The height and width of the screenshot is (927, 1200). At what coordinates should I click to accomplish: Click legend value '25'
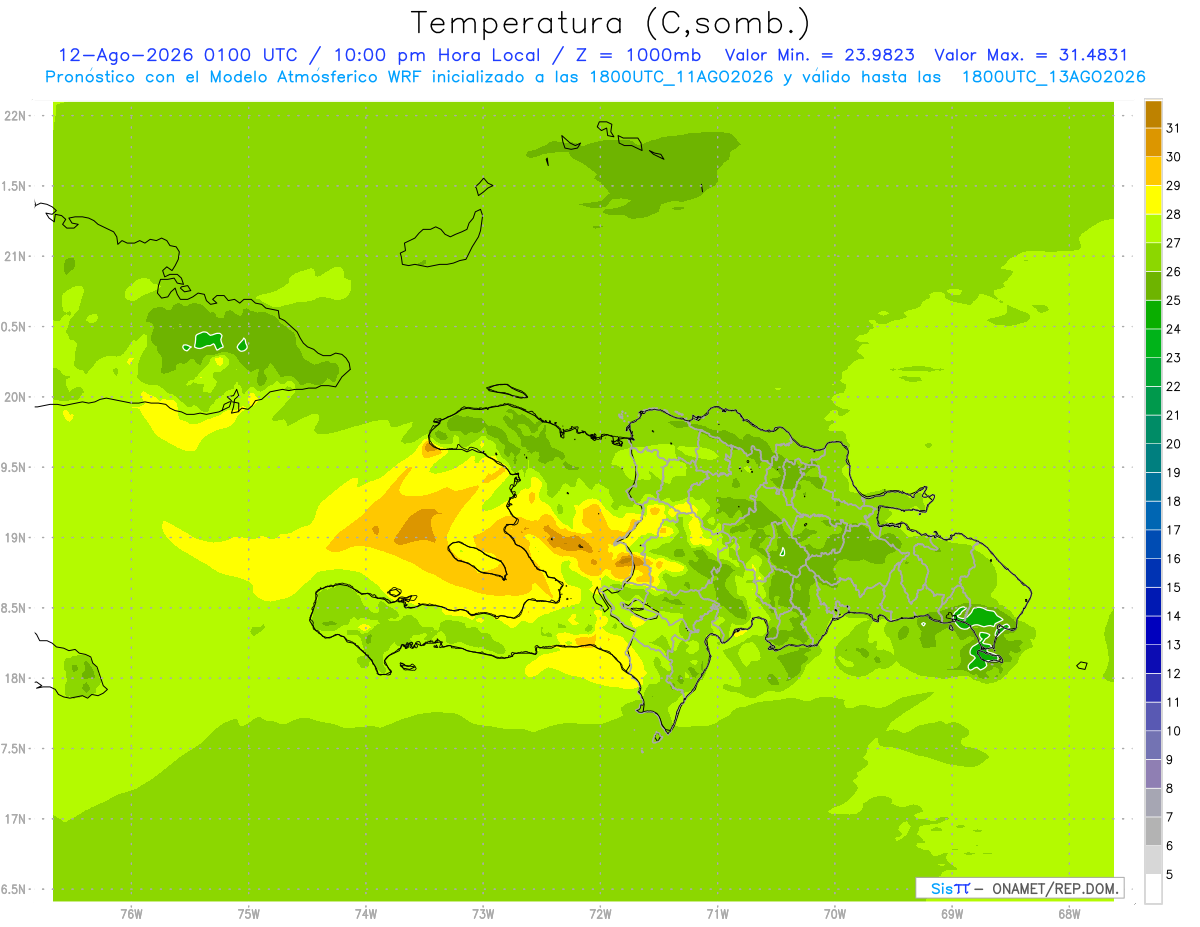coord(1174,300)
